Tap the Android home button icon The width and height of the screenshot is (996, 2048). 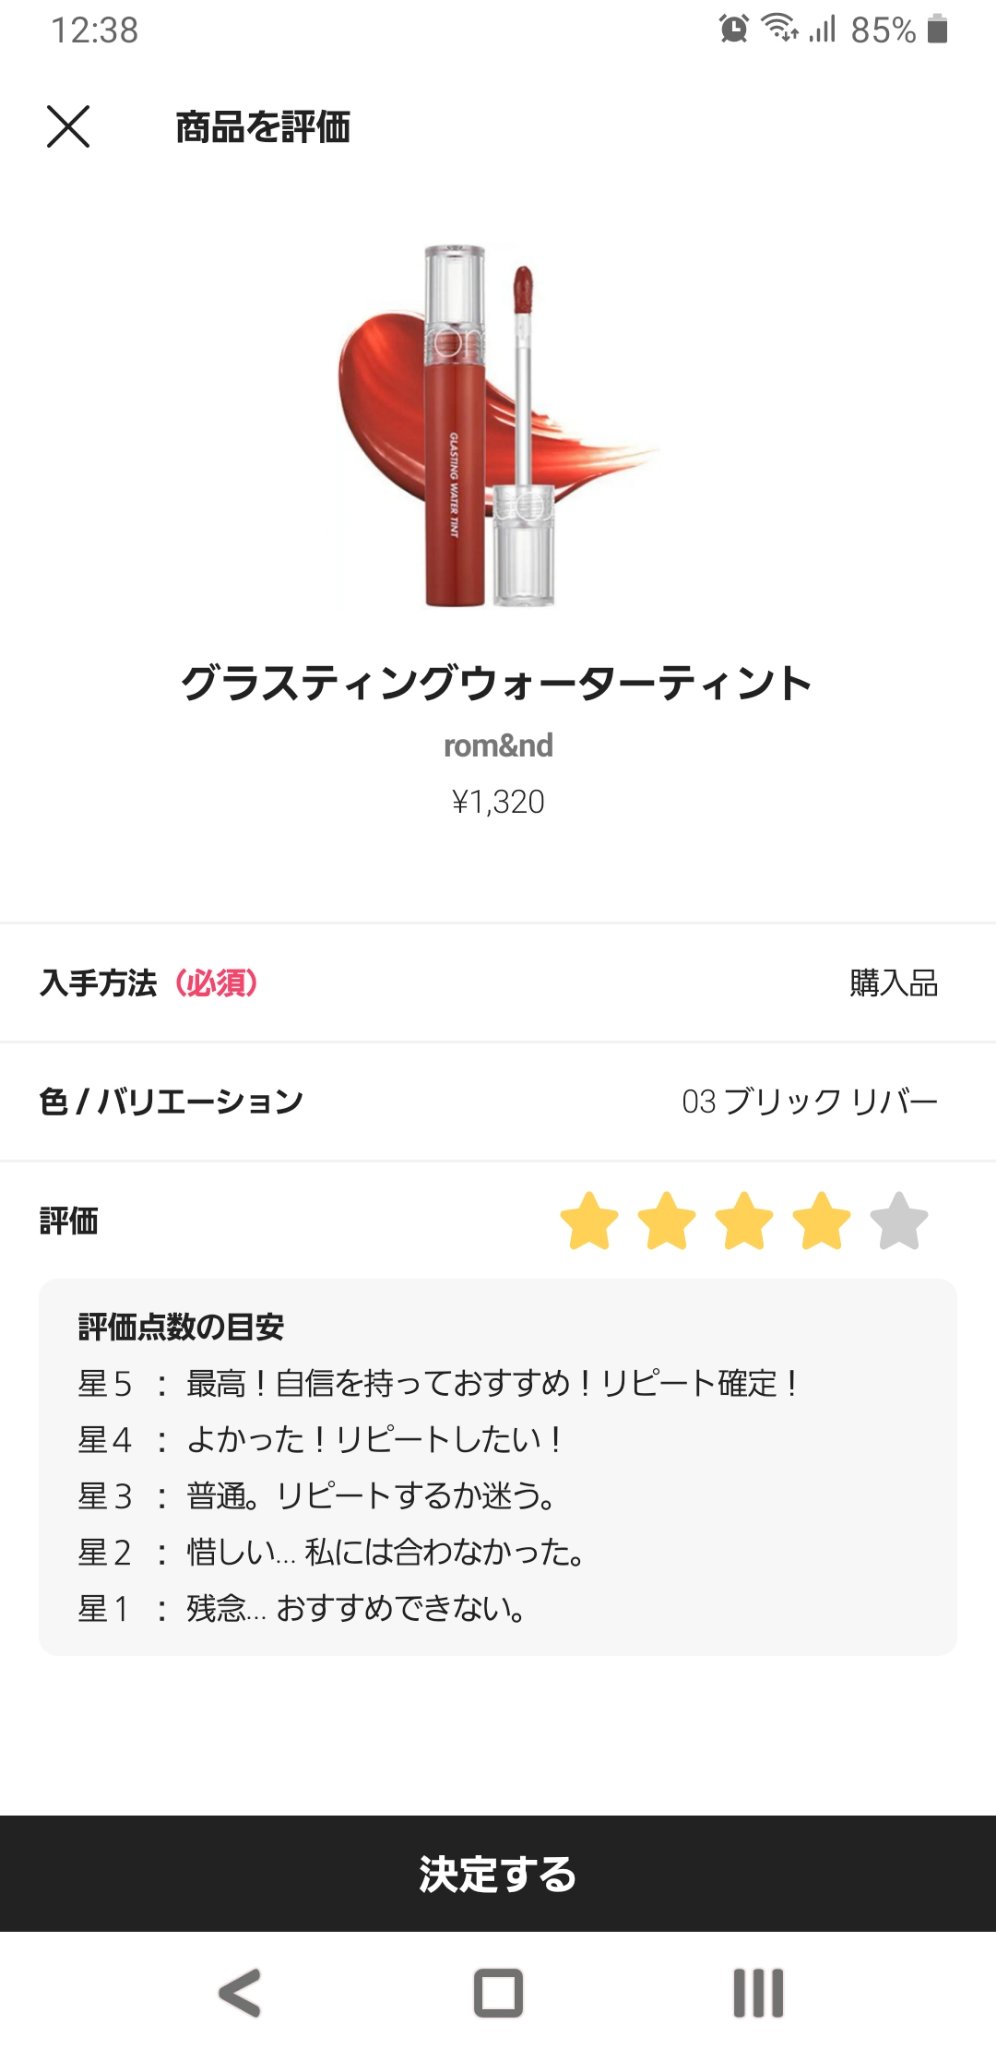[498, 1992]
